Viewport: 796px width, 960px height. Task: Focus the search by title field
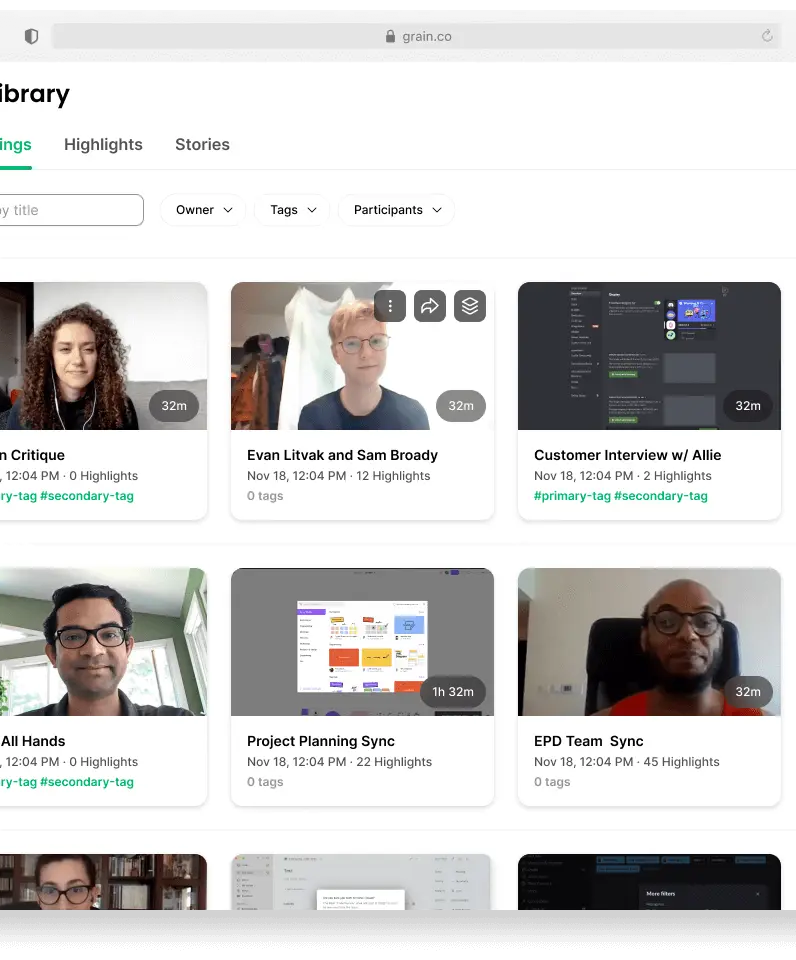(x=72, y=210)
